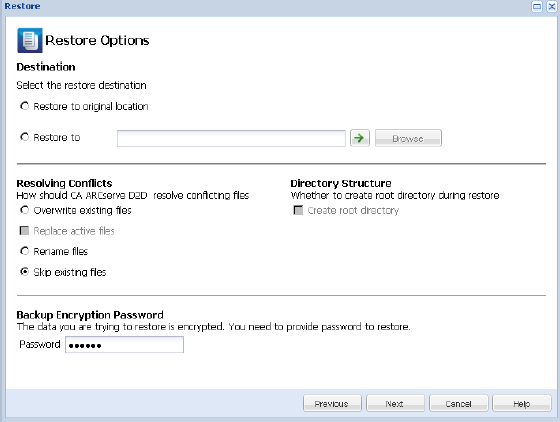Viewport: 560px width, 422px height.
Task: Select the Restore to radio option
Action: pyautogui.click(x=24, y=137)
